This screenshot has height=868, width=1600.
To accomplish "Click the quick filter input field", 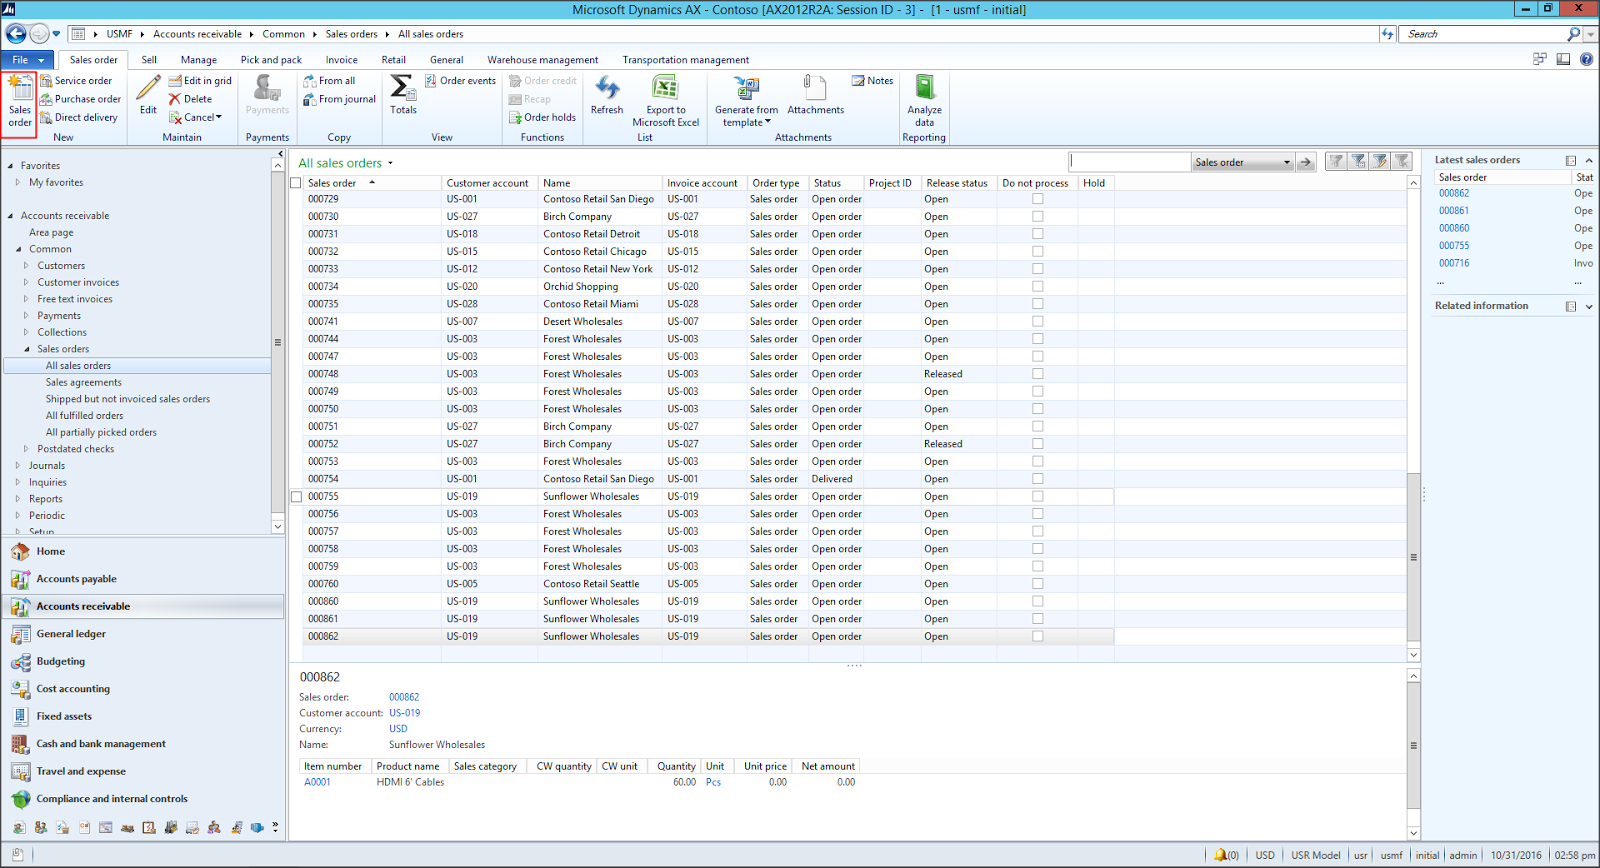I will pos(1130,162).
